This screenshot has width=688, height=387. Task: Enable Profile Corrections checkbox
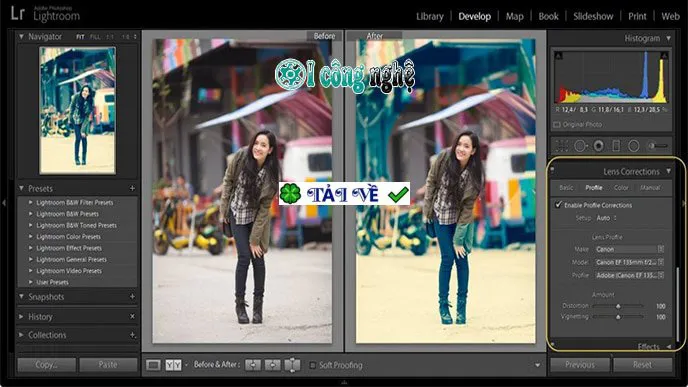pos(558,204)
